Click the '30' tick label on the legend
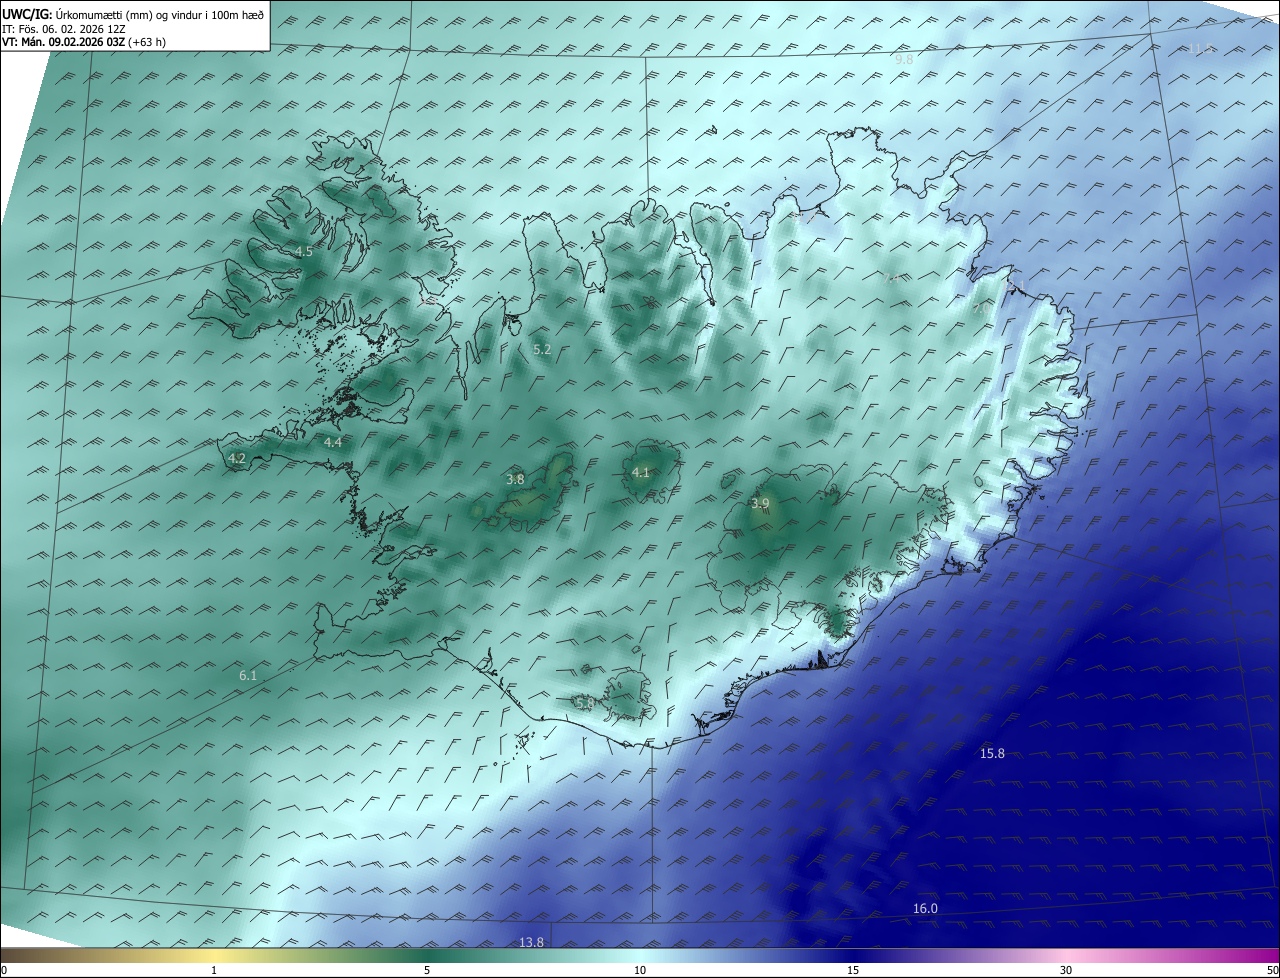The image size is (1280, 978). 1066,971
